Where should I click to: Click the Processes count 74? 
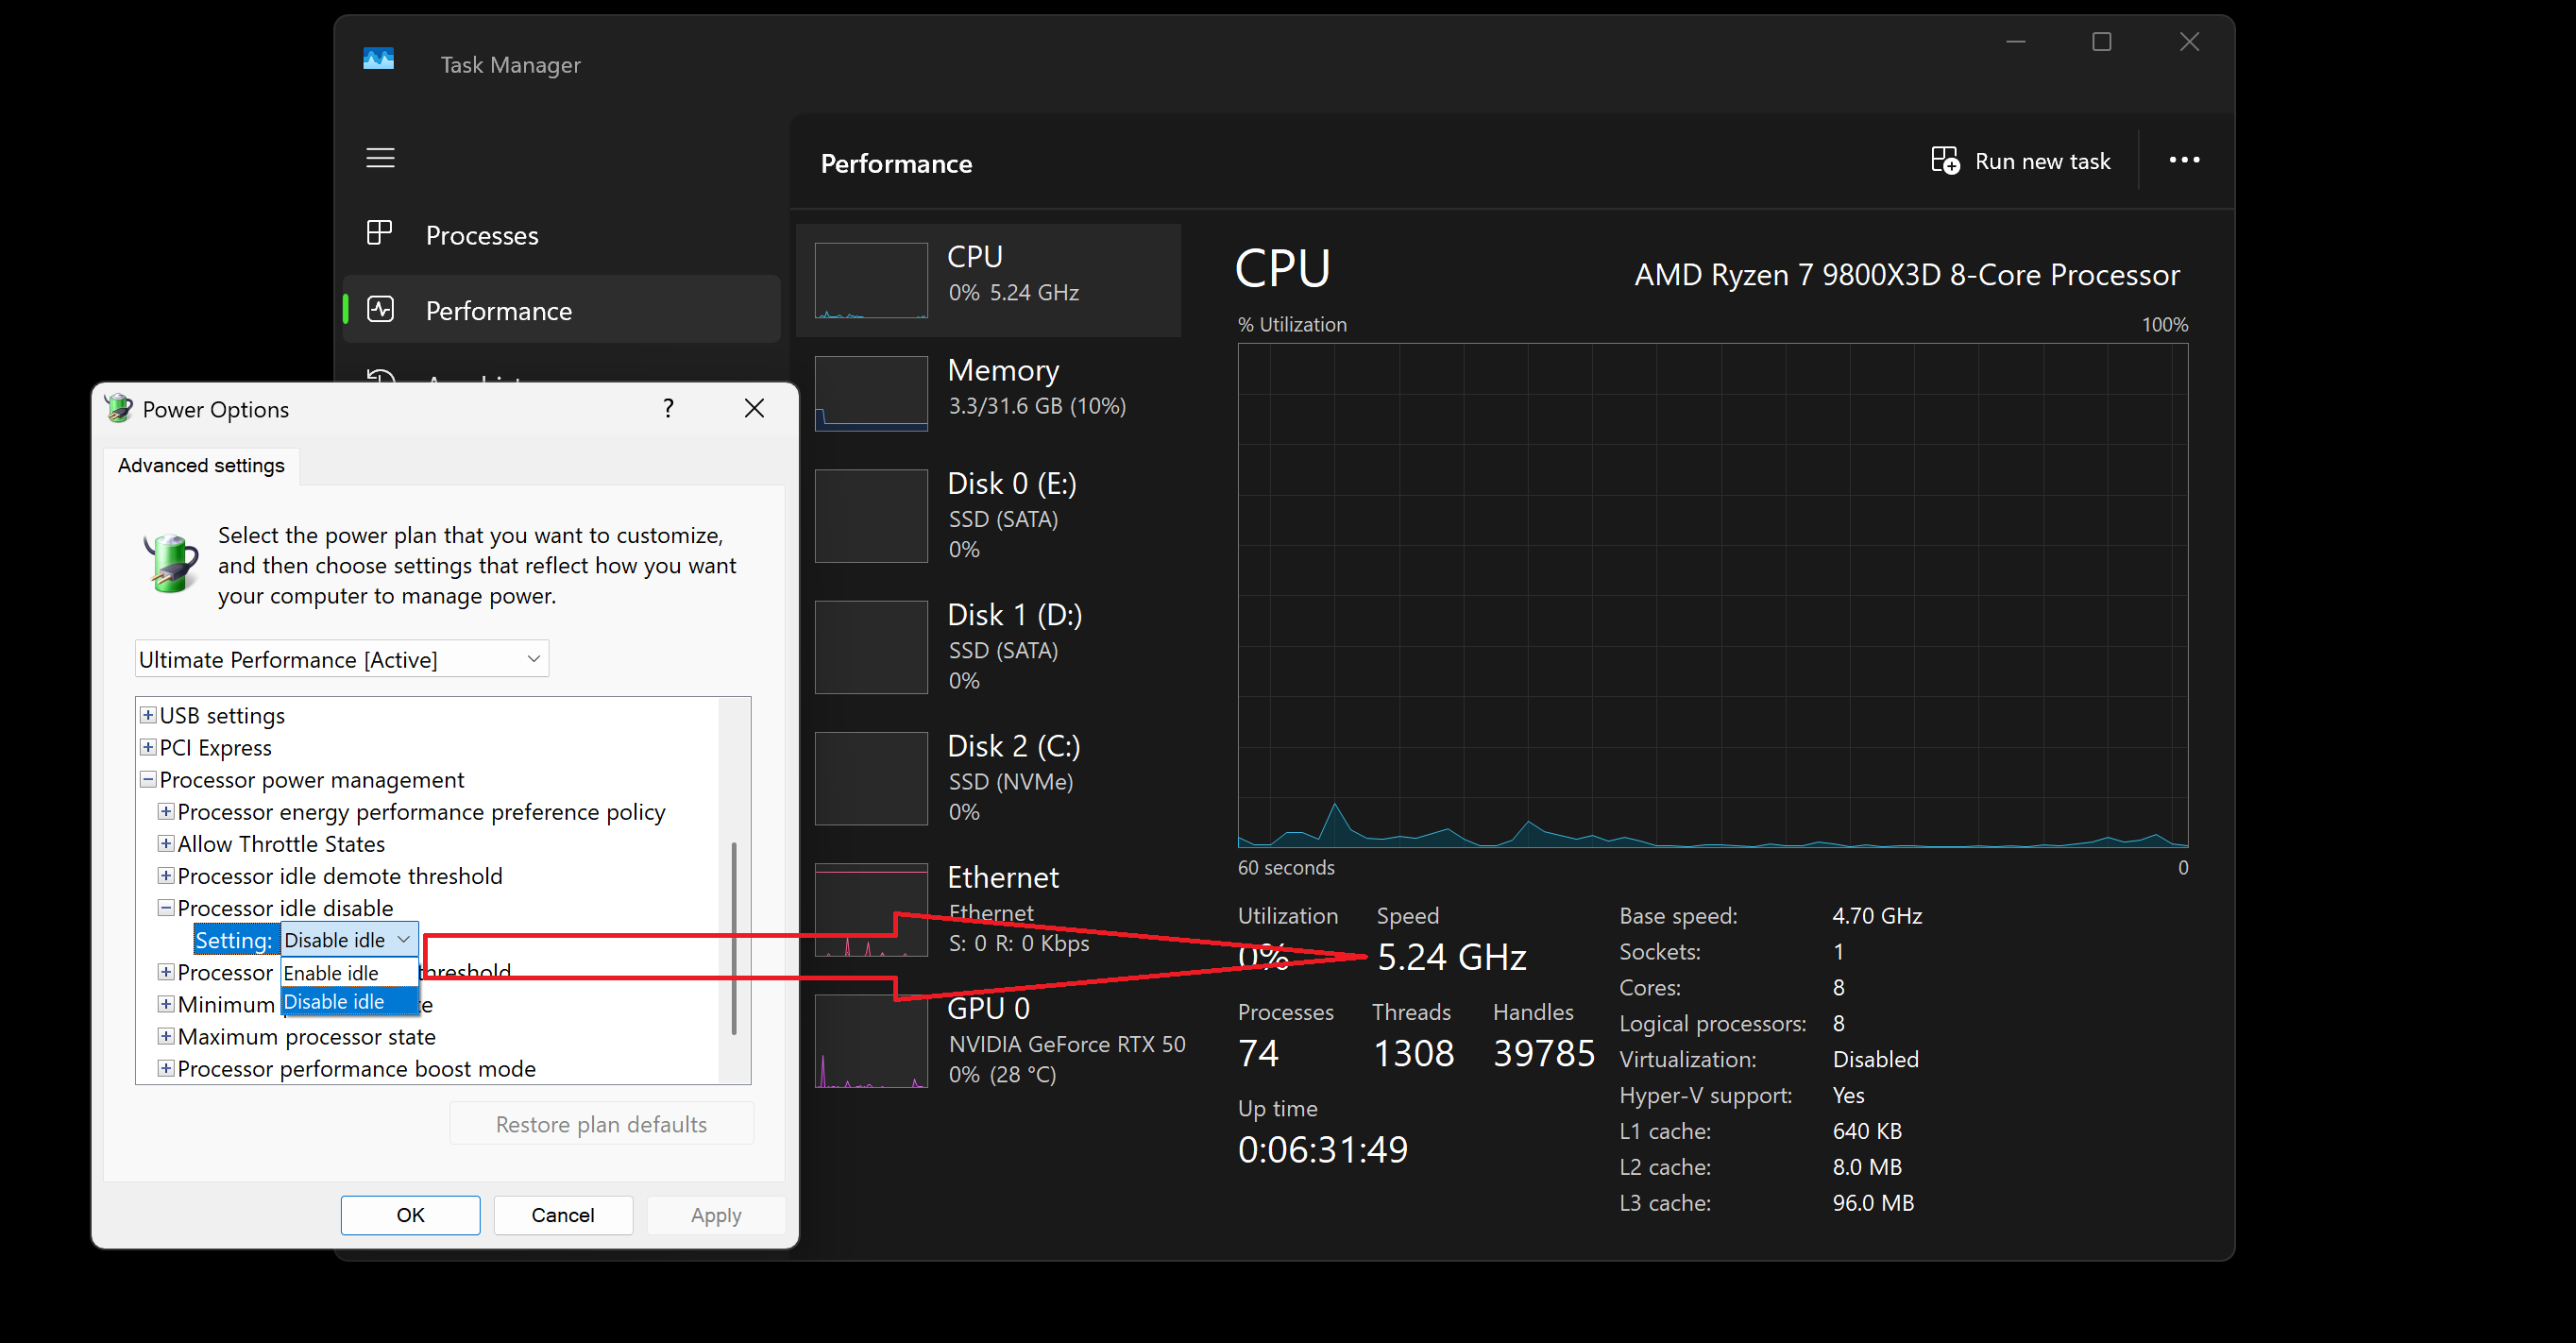(x=1258, y=1053)
